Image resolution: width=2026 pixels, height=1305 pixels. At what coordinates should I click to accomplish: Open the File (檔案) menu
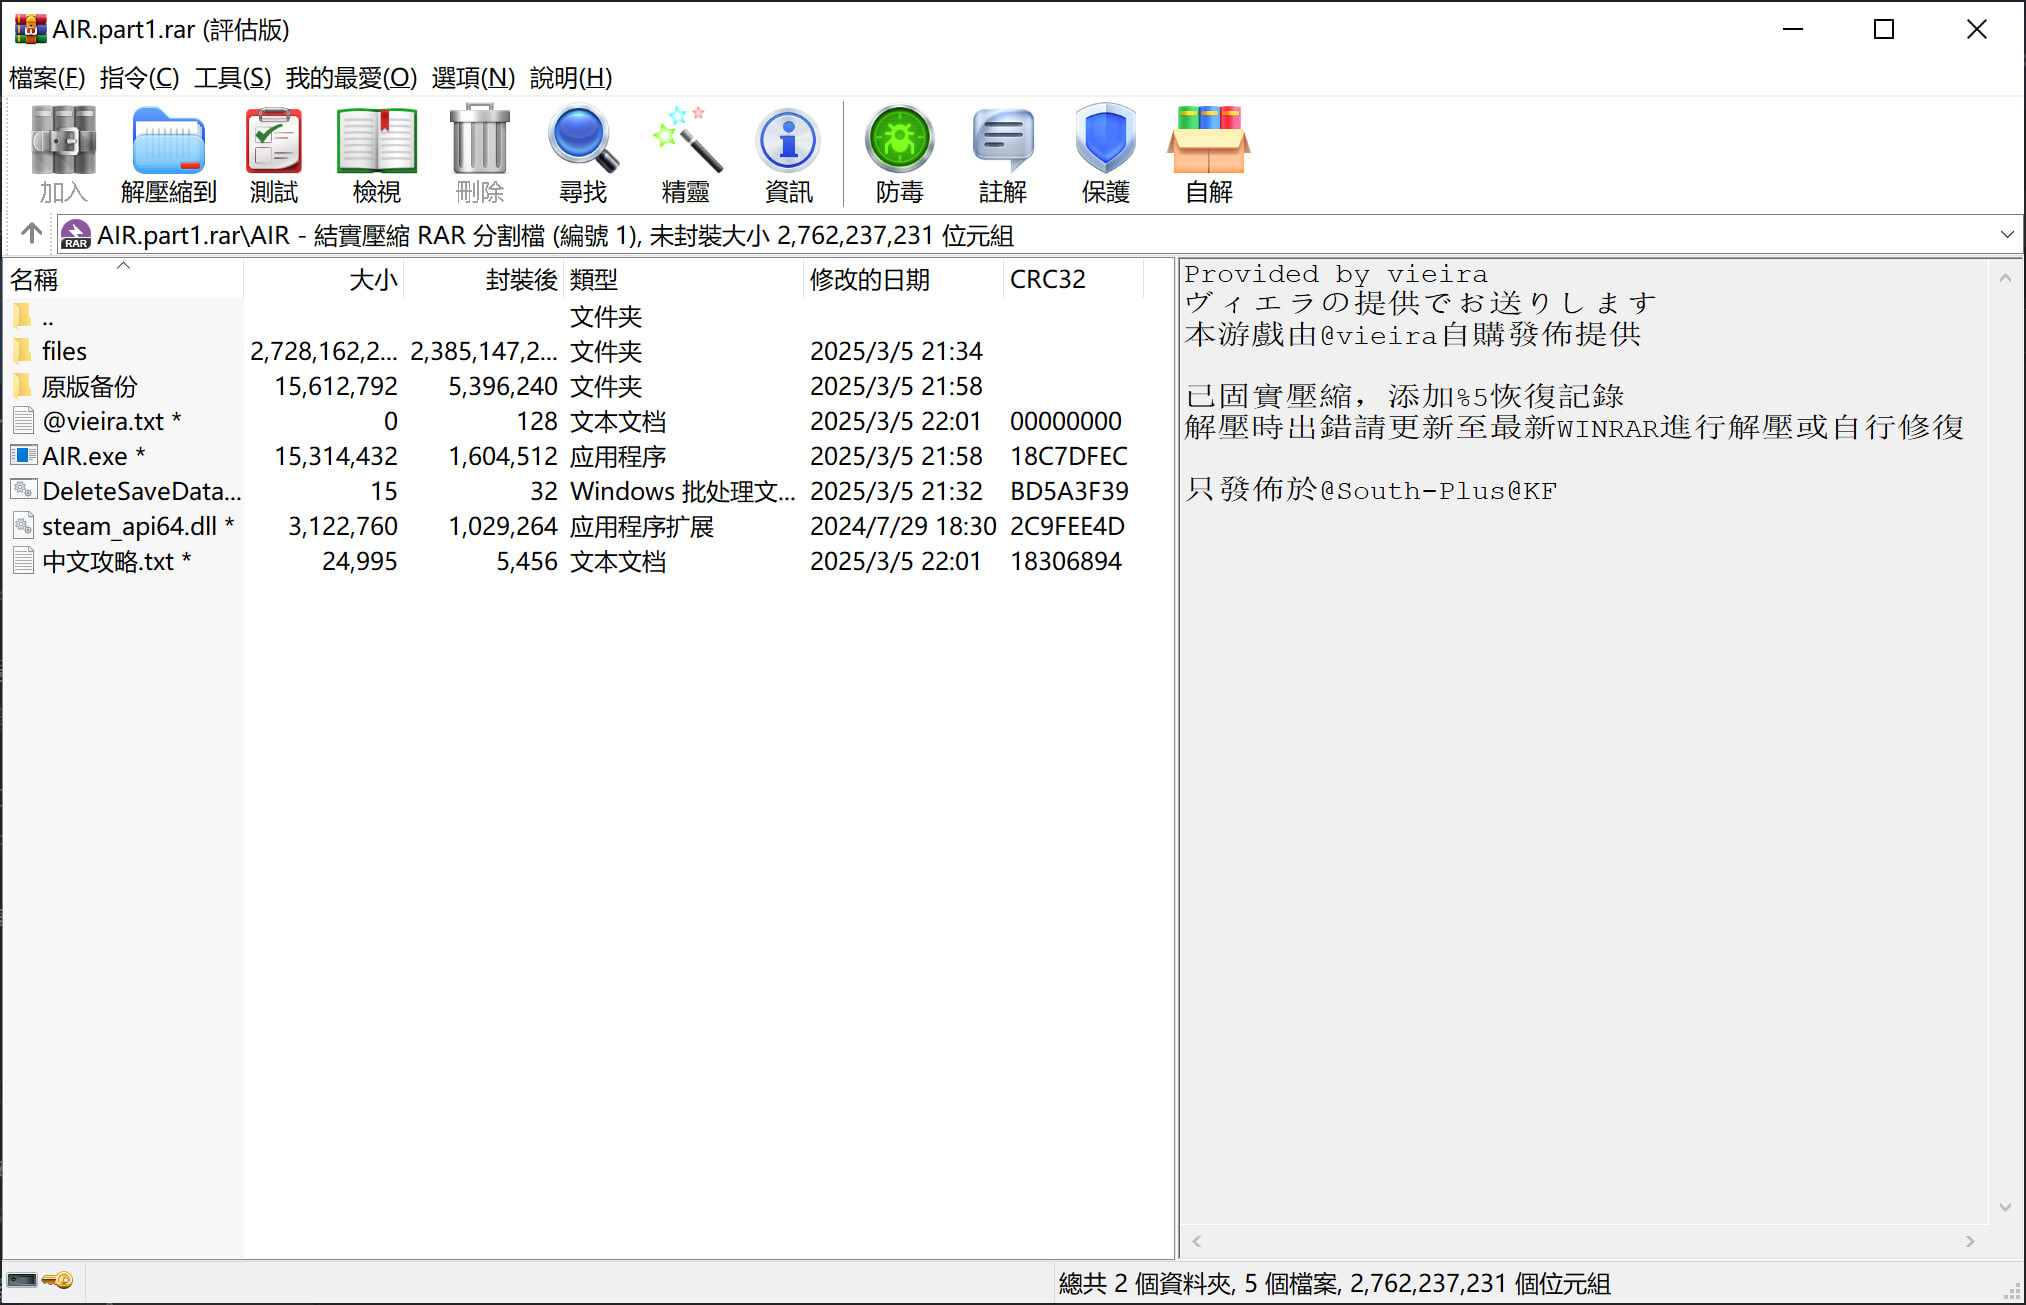pos(47,78)
